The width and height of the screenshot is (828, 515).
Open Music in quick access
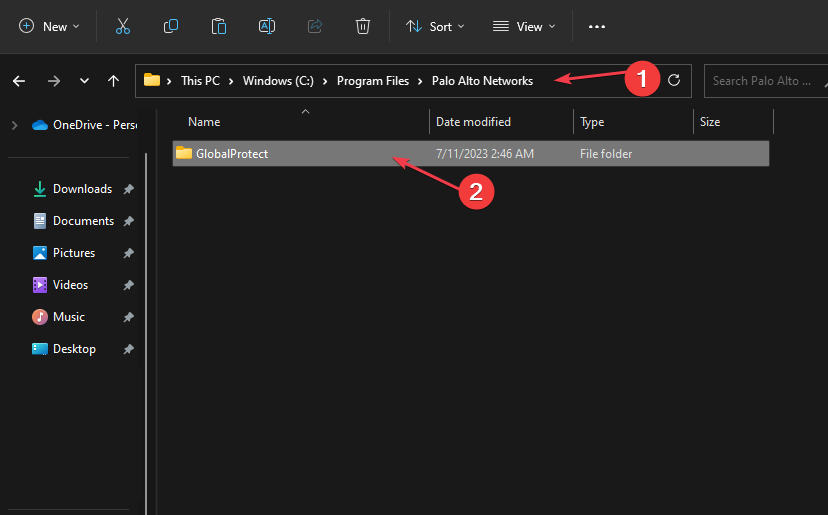[69, 317]
